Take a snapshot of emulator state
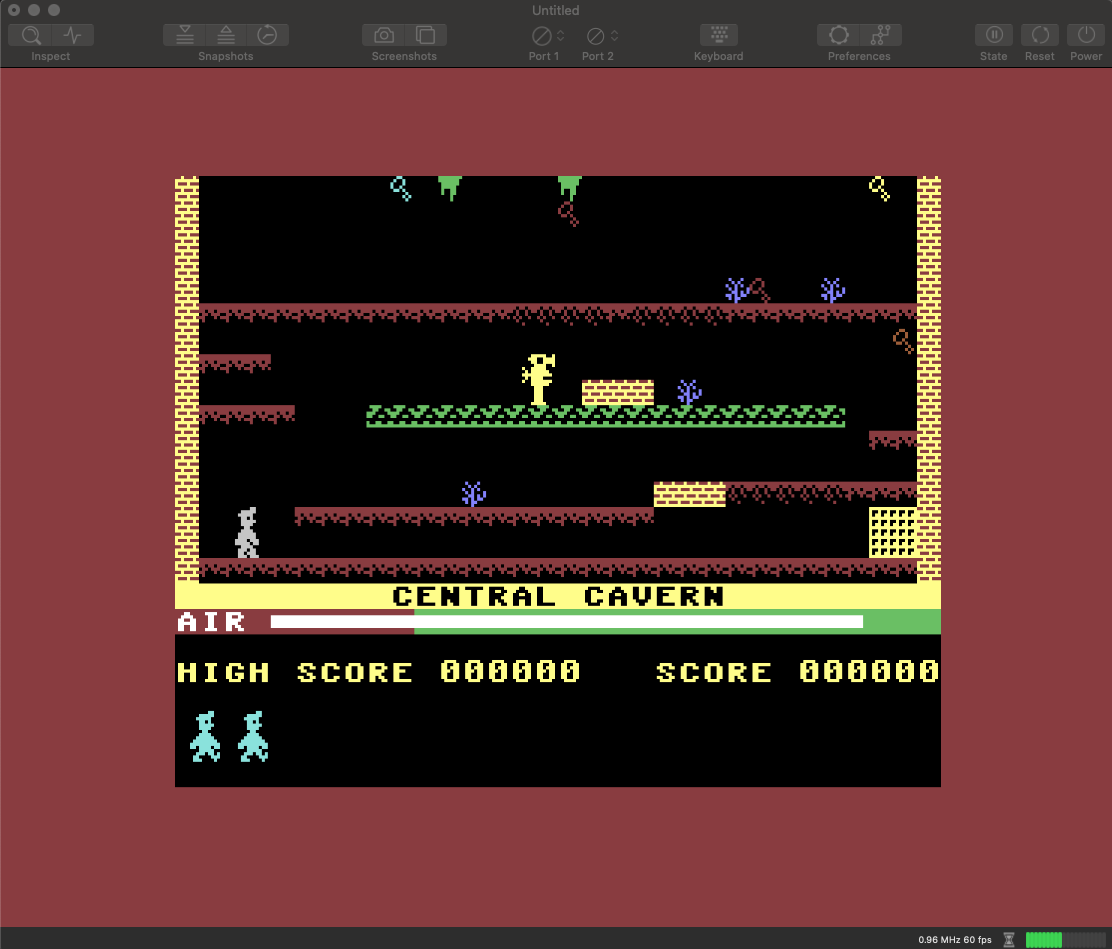The height and width of the screenshot is (949, 1112). tap(184, 35)
